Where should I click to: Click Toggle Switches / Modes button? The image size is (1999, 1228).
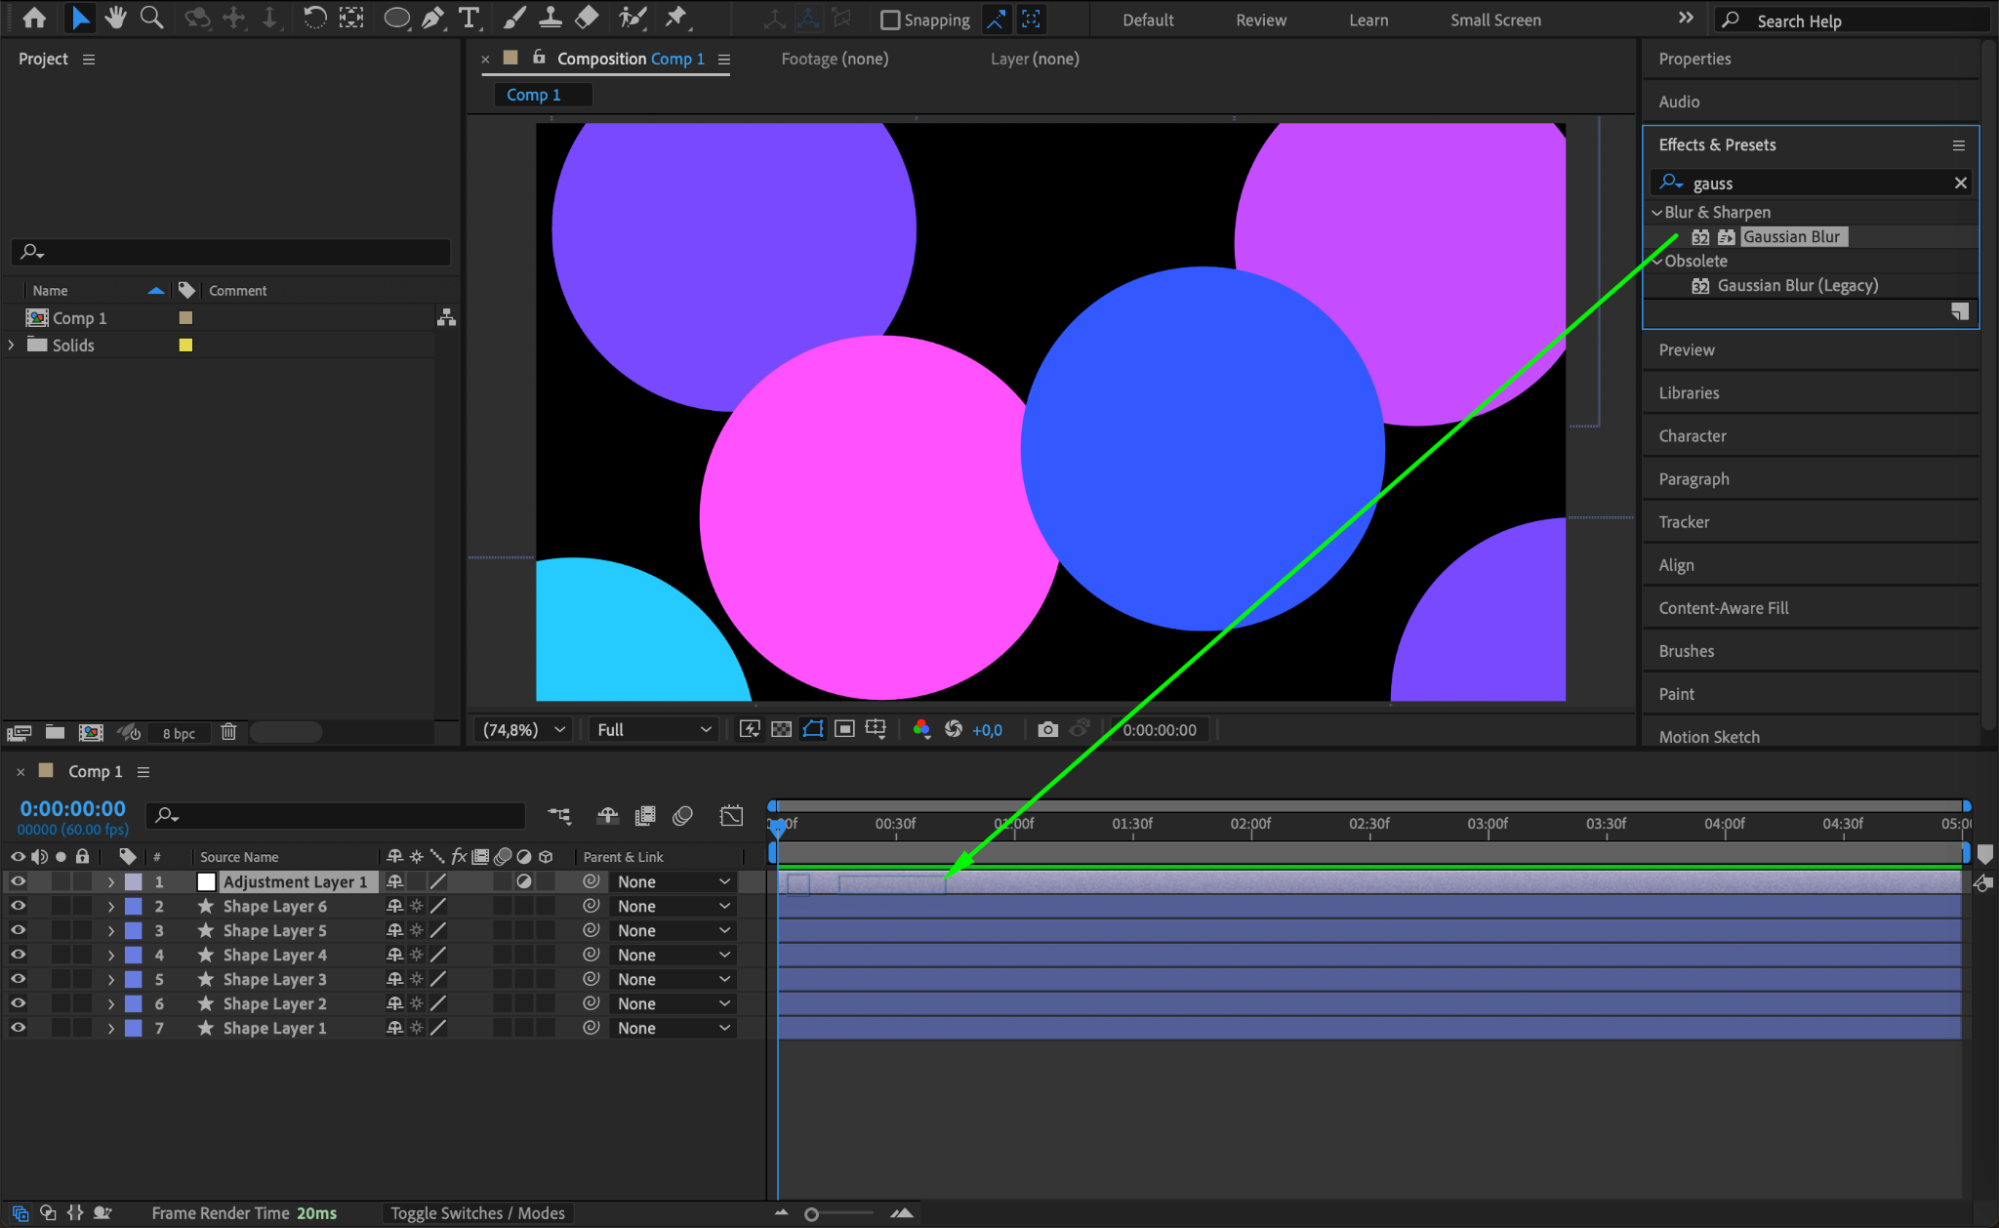coord(477,1212)
